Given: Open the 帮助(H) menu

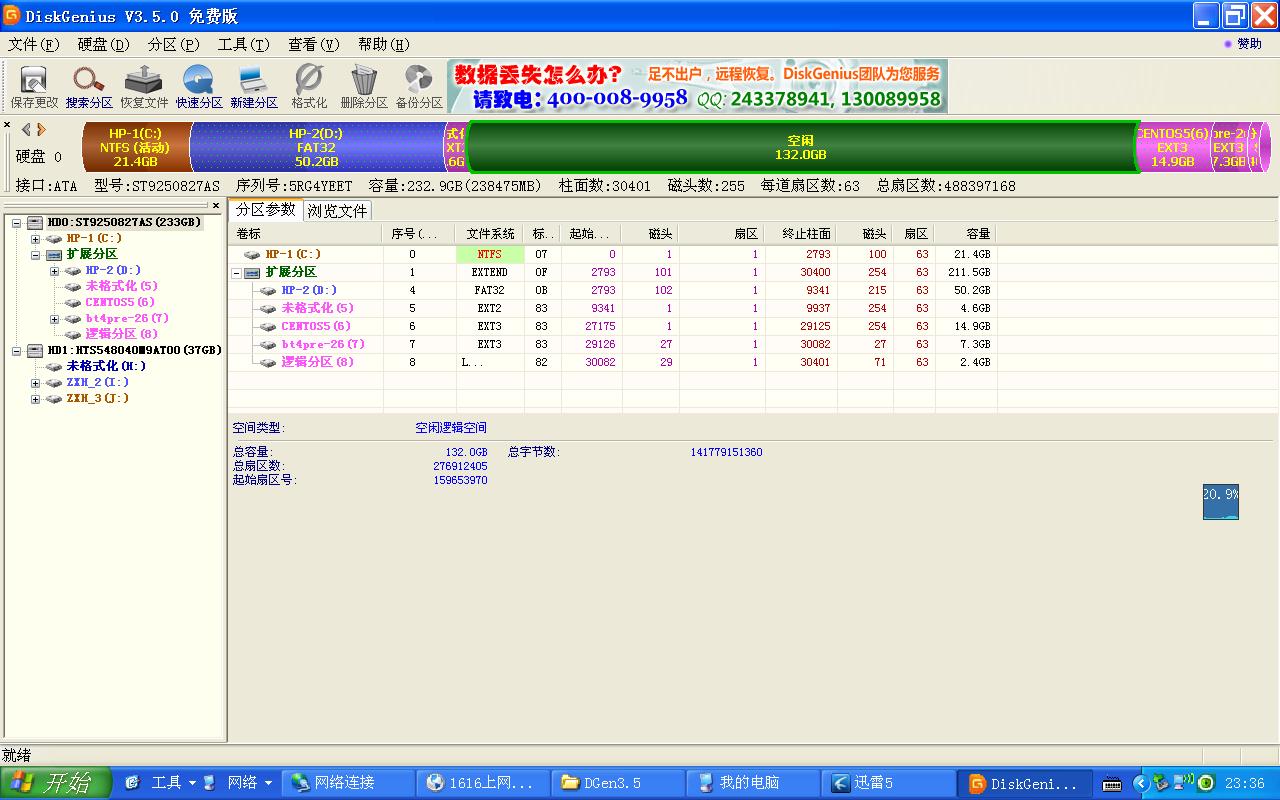Looking at the screenshot, I should click(x=384, y=44).
